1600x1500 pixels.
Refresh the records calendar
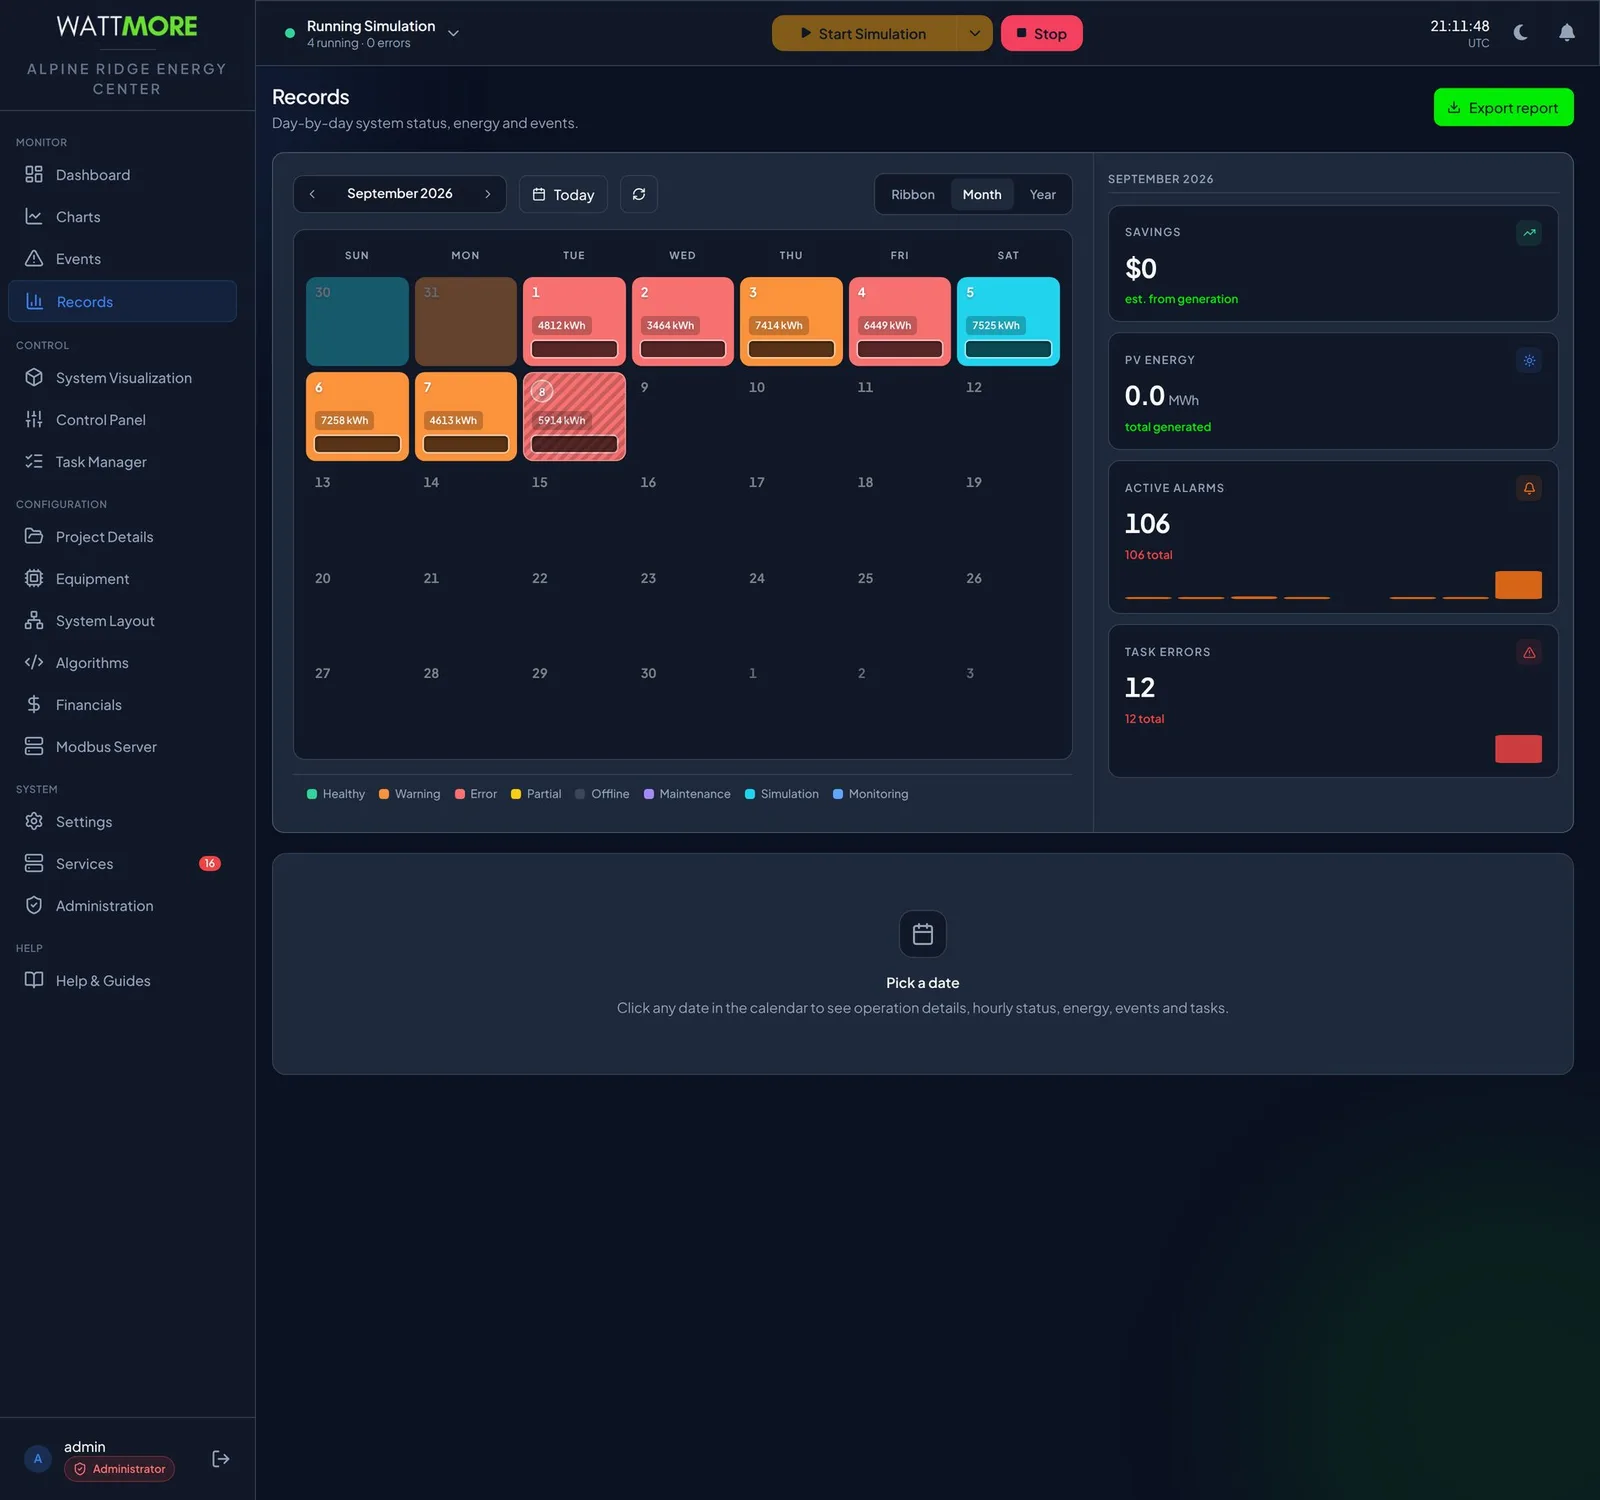tap(639, 194)
